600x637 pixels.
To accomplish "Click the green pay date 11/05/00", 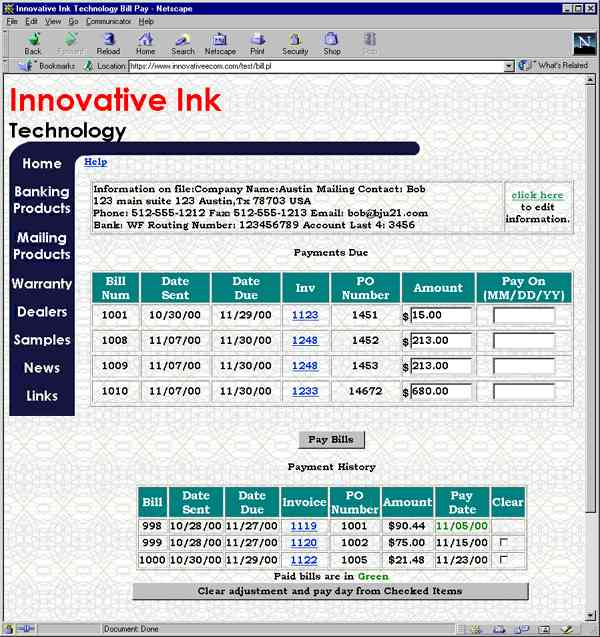I will [x=462, y=526].
